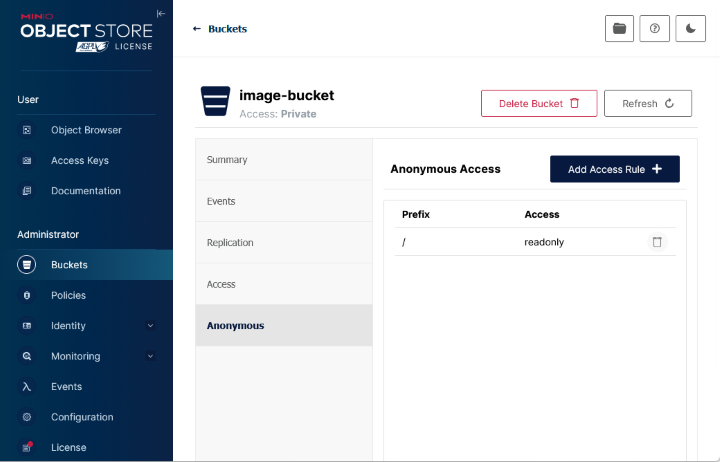Switch to the Summary tab
720x462 pixels.
[x=227, y=160]
